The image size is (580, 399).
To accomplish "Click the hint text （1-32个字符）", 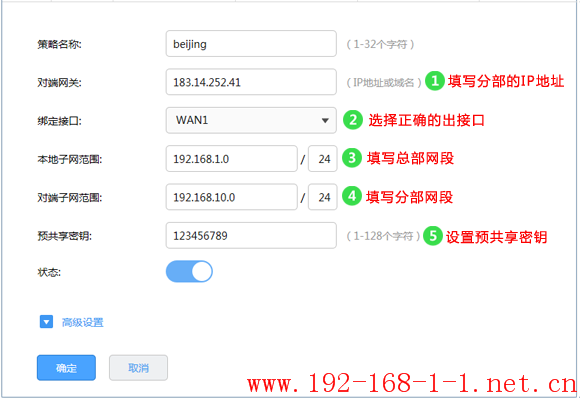I will click(x=380, y=44).
